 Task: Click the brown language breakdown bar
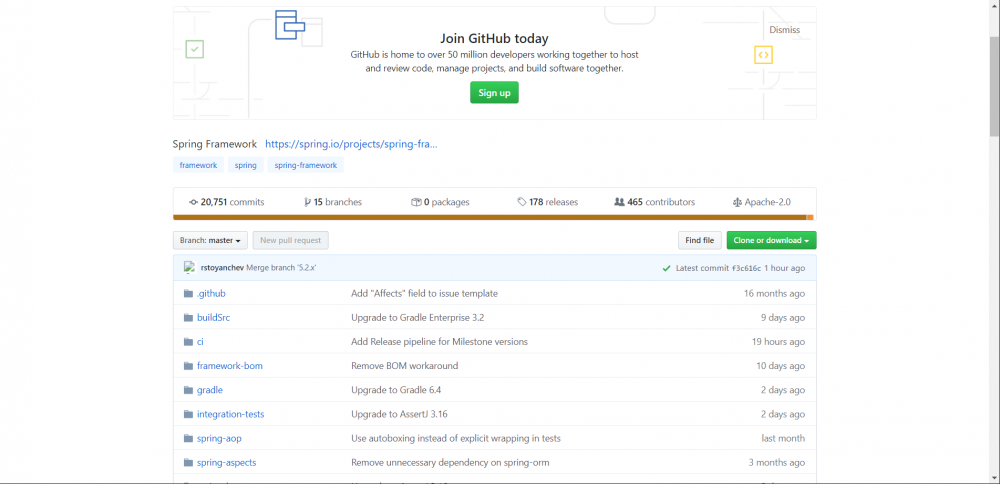489,217
